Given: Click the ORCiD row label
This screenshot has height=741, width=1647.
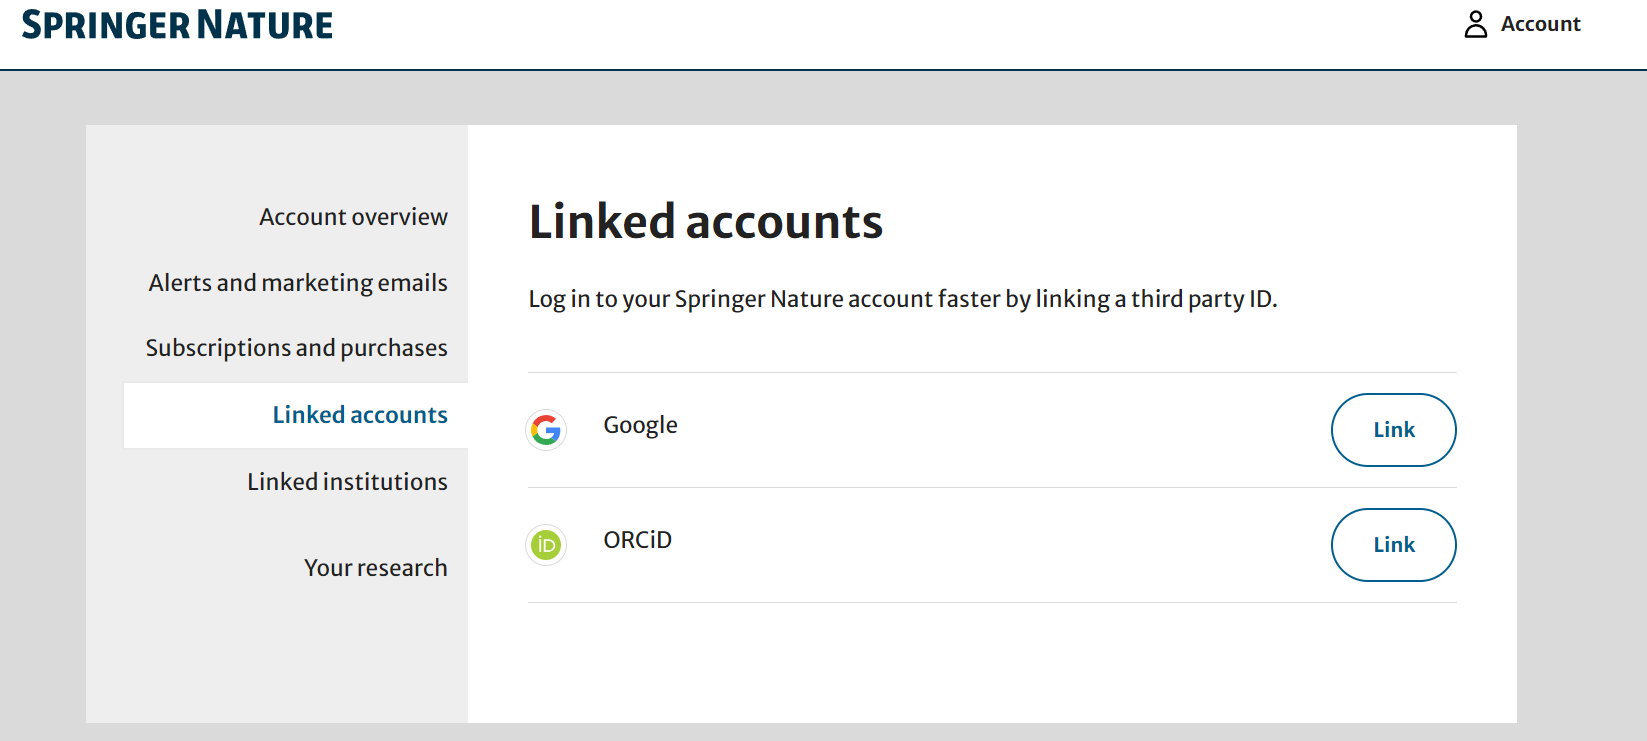Looking at the screenshot, I should point(637,540).
